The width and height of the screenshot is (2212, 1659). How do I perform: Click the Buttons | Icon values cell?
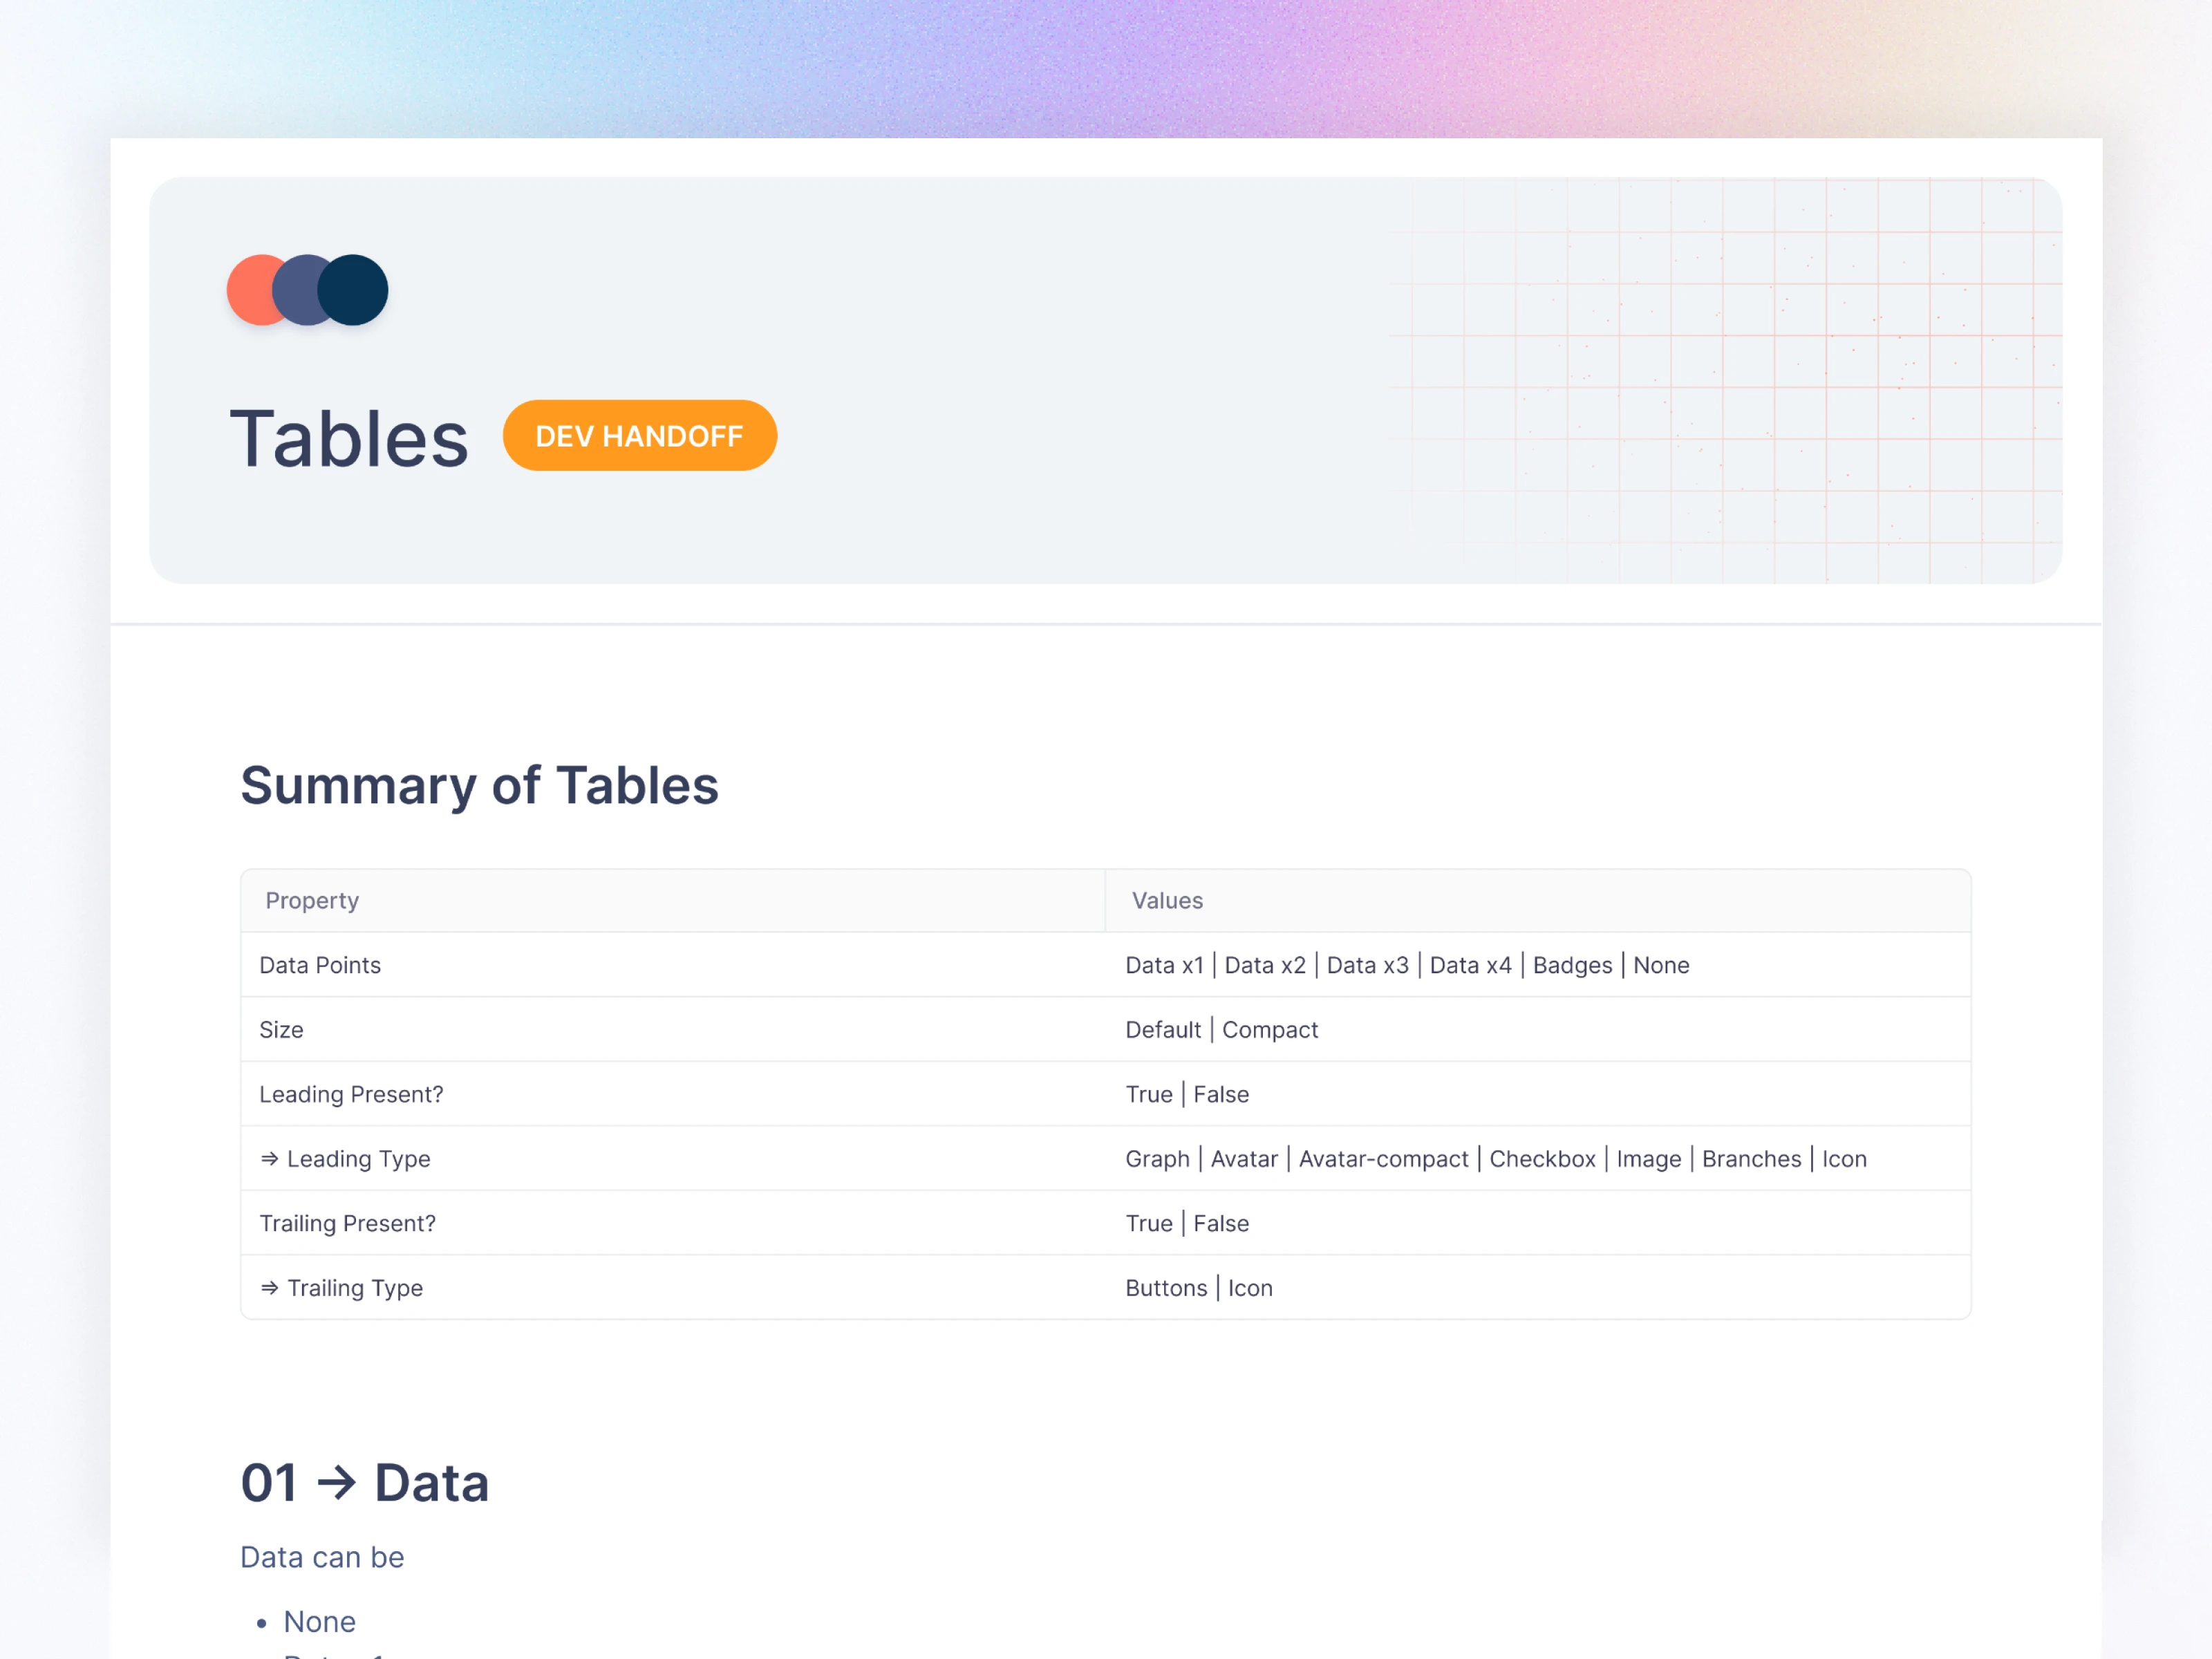tap(1199, 1288)
